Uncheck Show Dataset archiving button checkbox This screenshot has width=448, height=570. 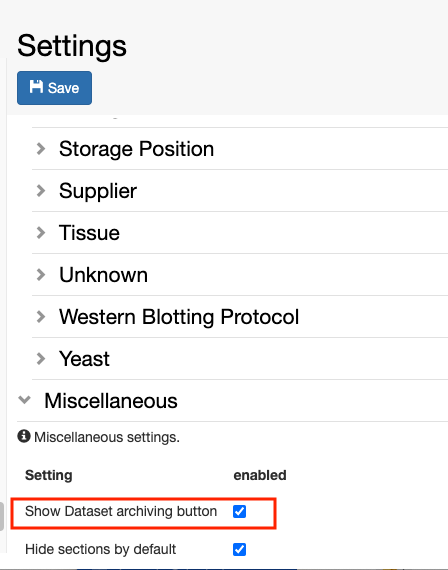(239, 511)
